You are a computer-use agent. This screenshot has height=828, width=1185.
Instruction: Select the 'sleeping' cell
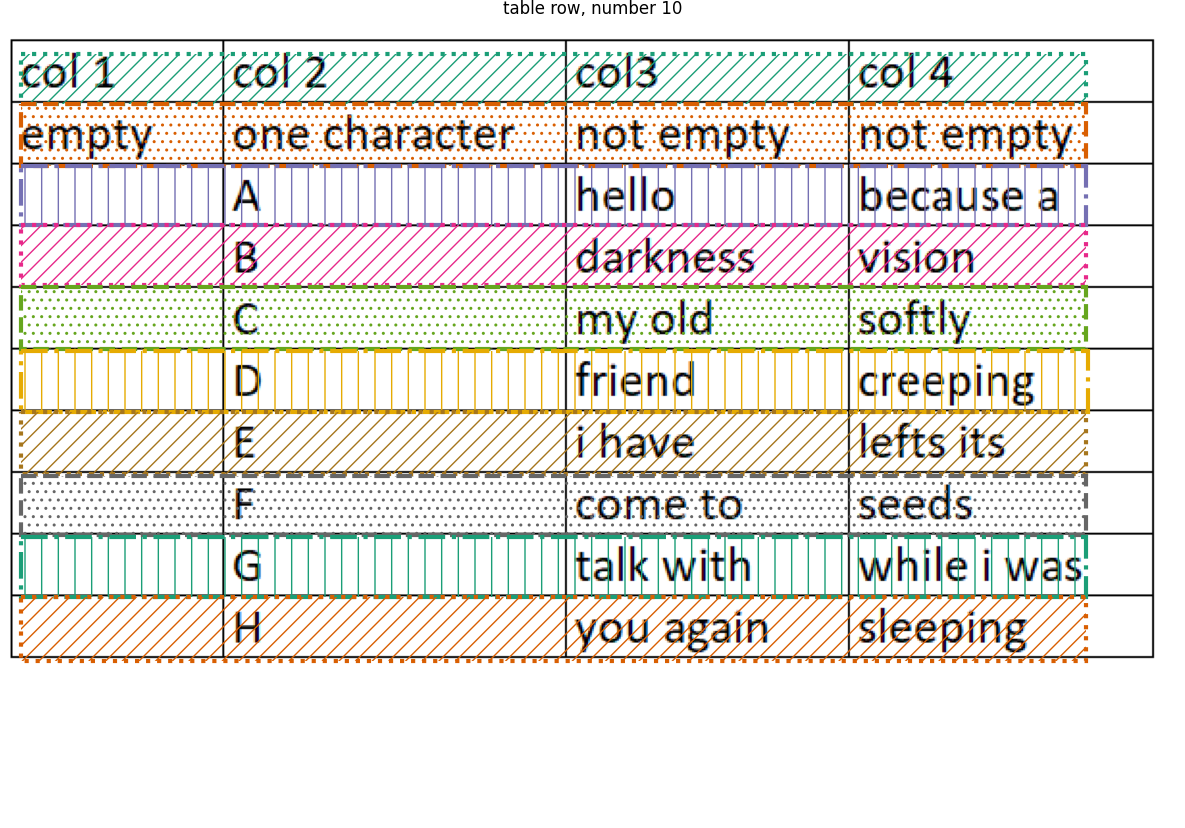click(1001, 626)
